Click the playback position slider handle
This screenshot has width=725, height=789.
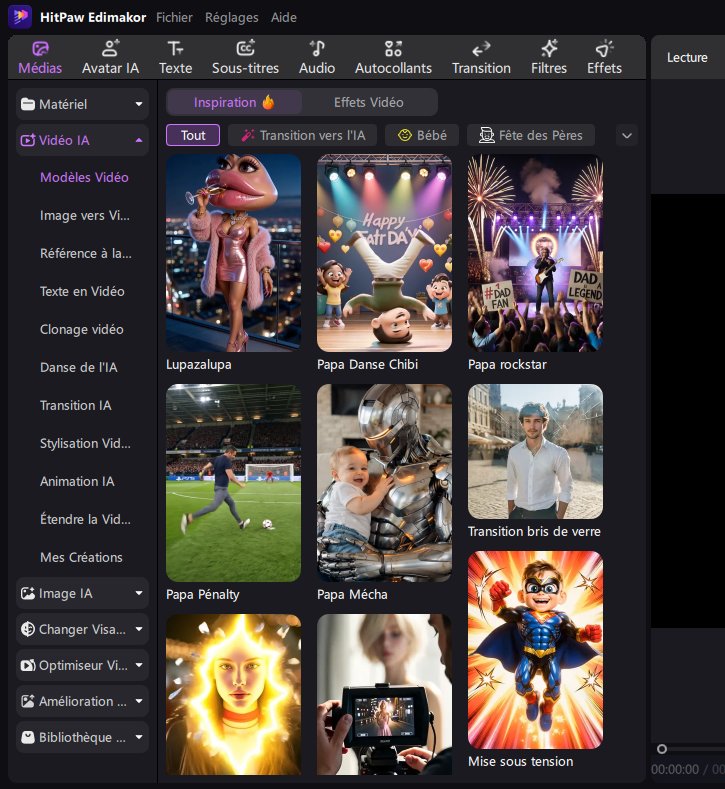click(662, 749)
